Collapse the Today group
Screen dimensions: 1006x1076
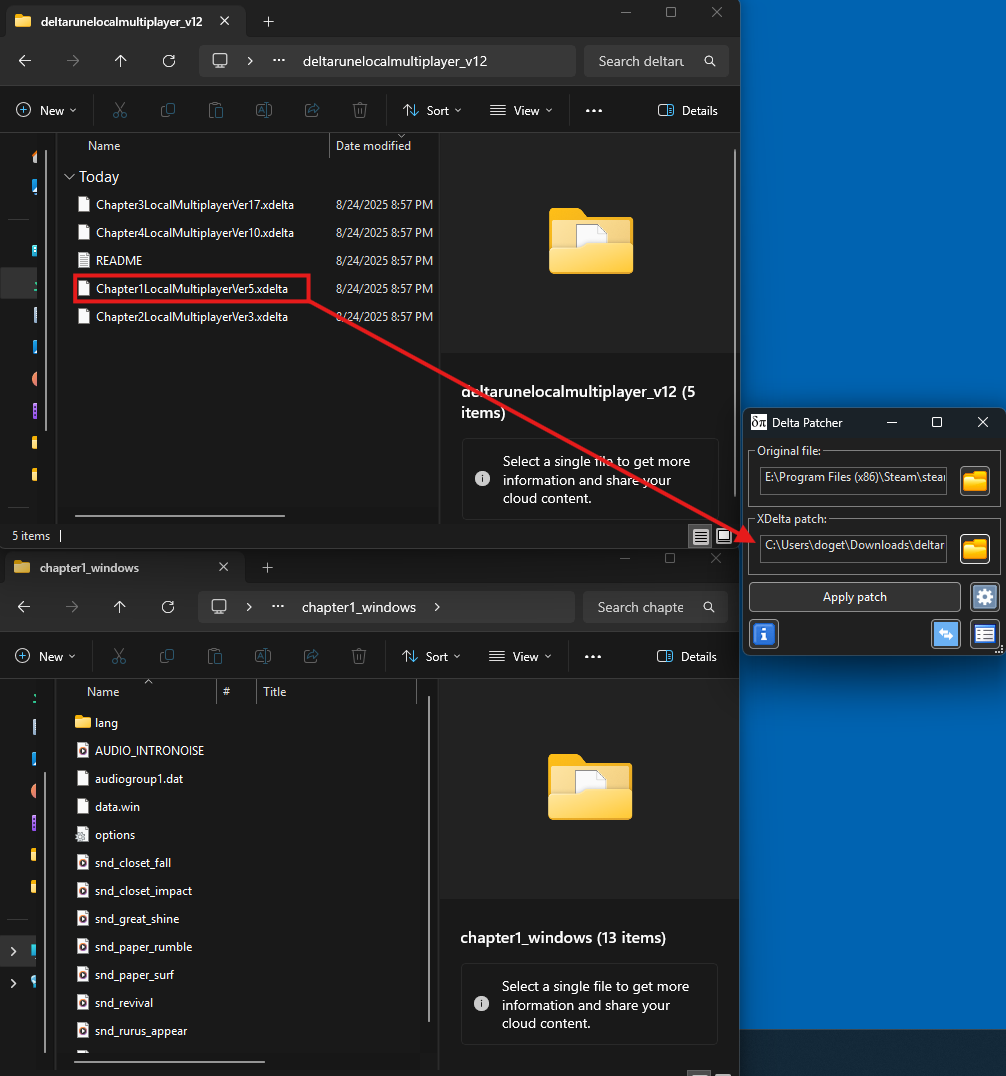click(69, 177)
